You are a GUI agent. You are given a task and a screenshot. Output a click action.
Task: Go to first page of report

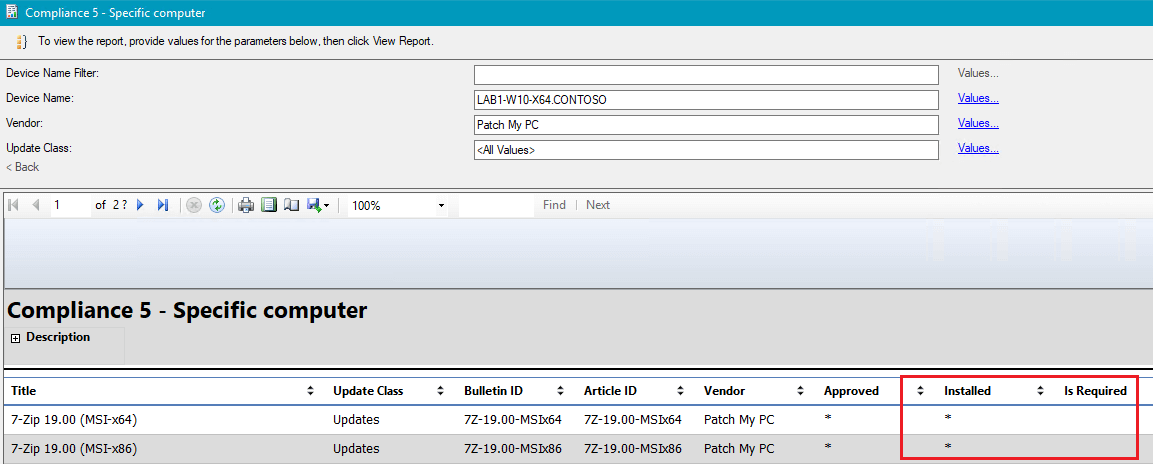coord(13,205)
